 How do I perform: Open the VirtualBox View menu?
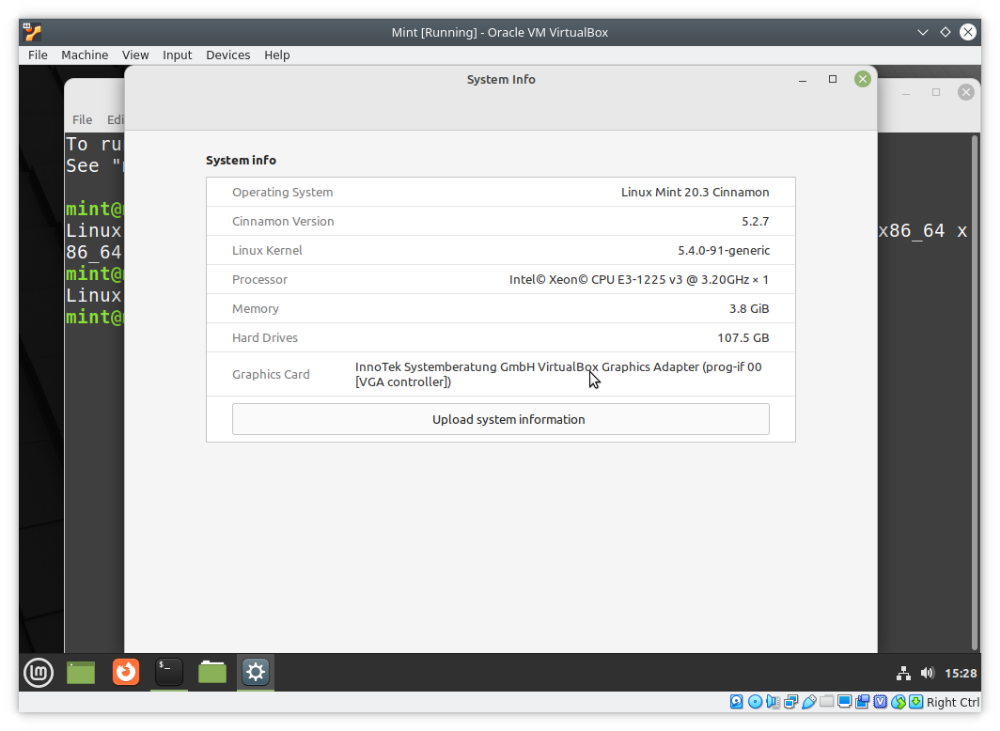(x=135, y=55)
